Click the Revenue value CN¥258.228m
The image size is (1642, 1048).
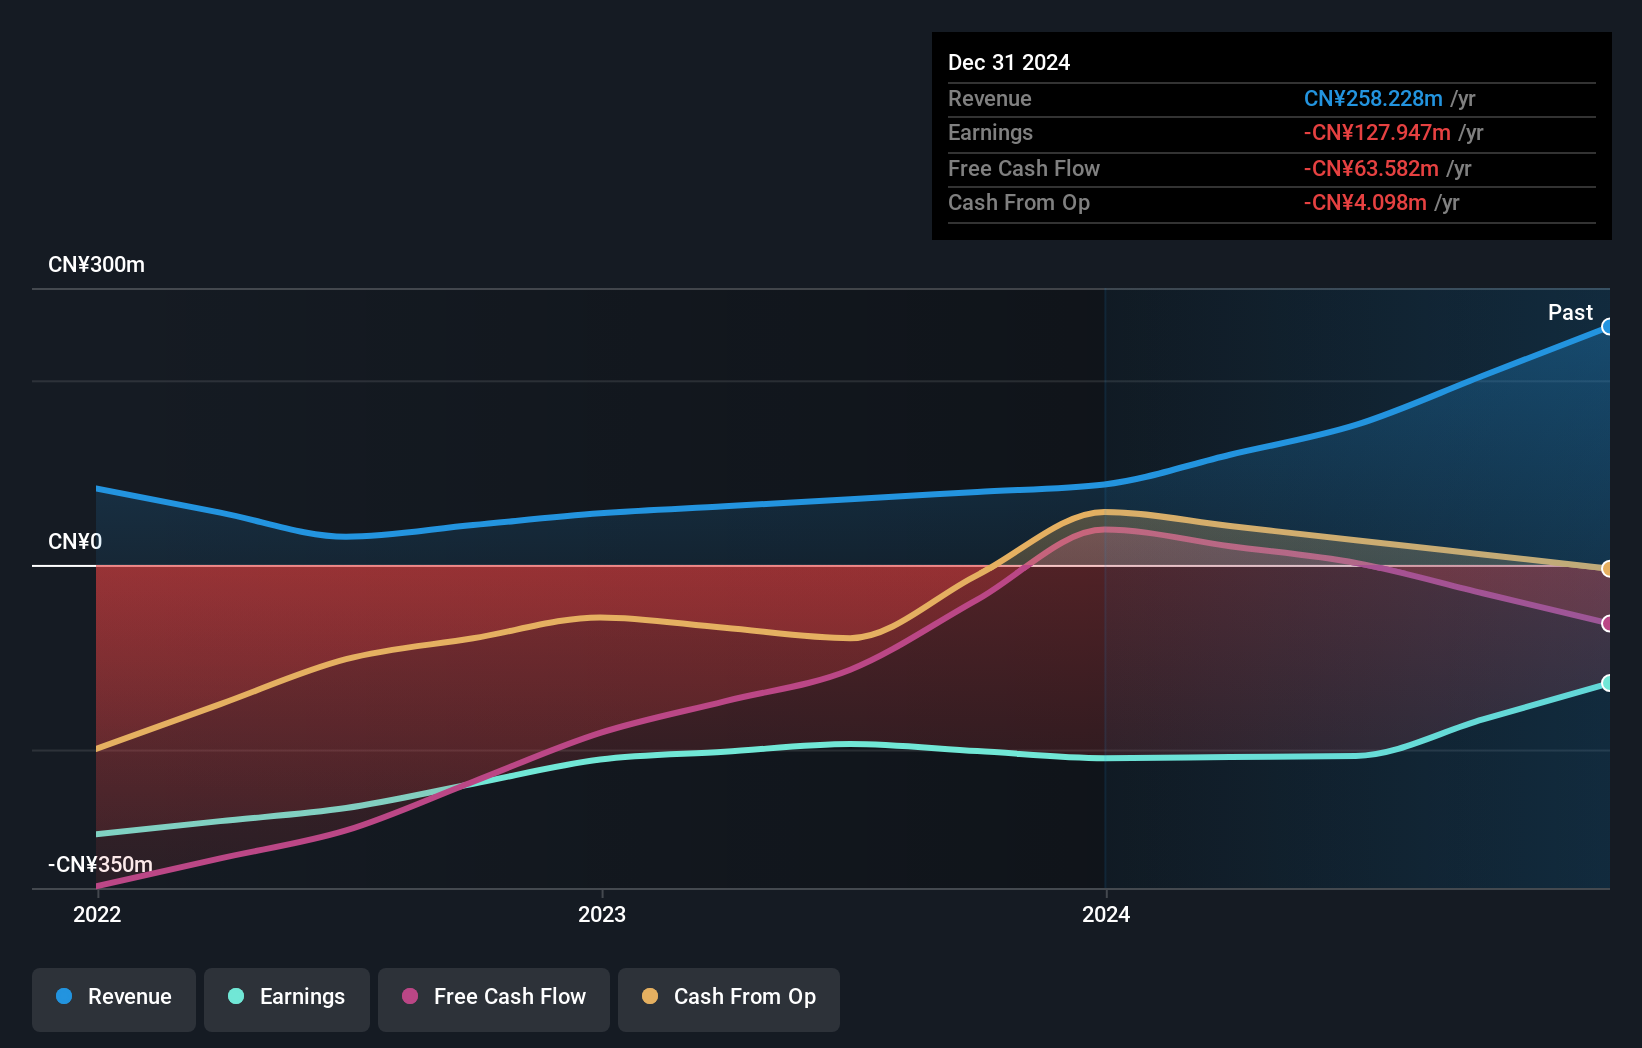coord(1373,99)
